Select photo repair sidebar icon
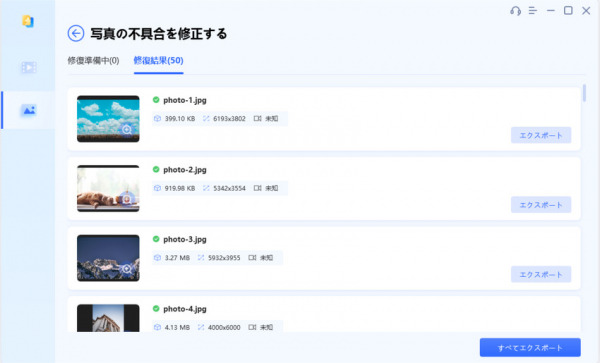Viewport: 600px width, 363px height. tap(29, 110)
